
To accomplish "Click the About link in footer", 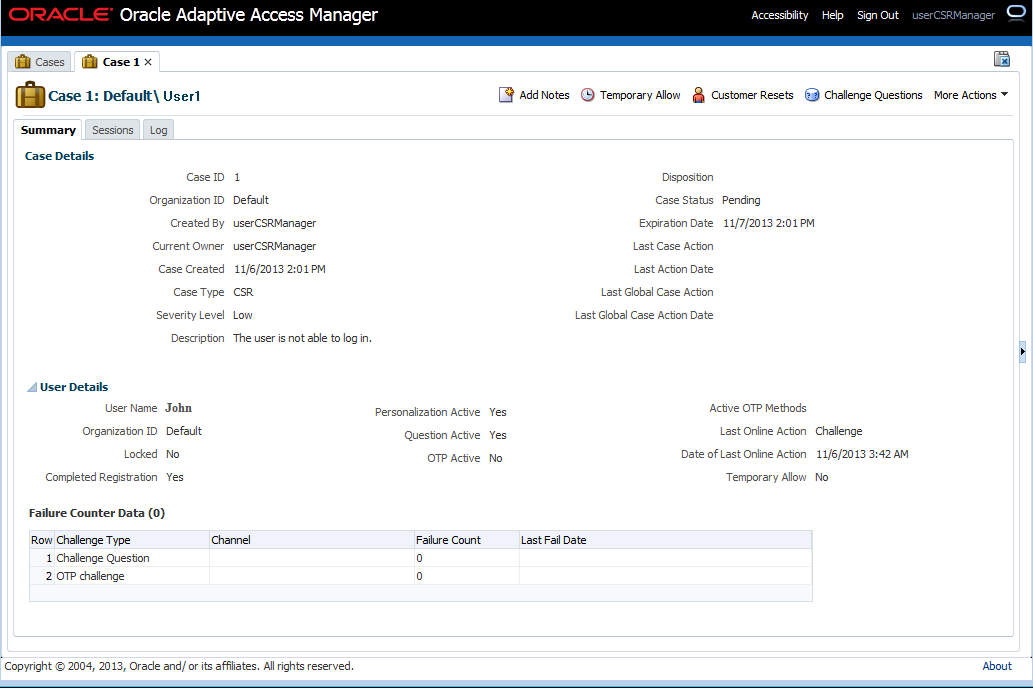I will click(997, 666).
